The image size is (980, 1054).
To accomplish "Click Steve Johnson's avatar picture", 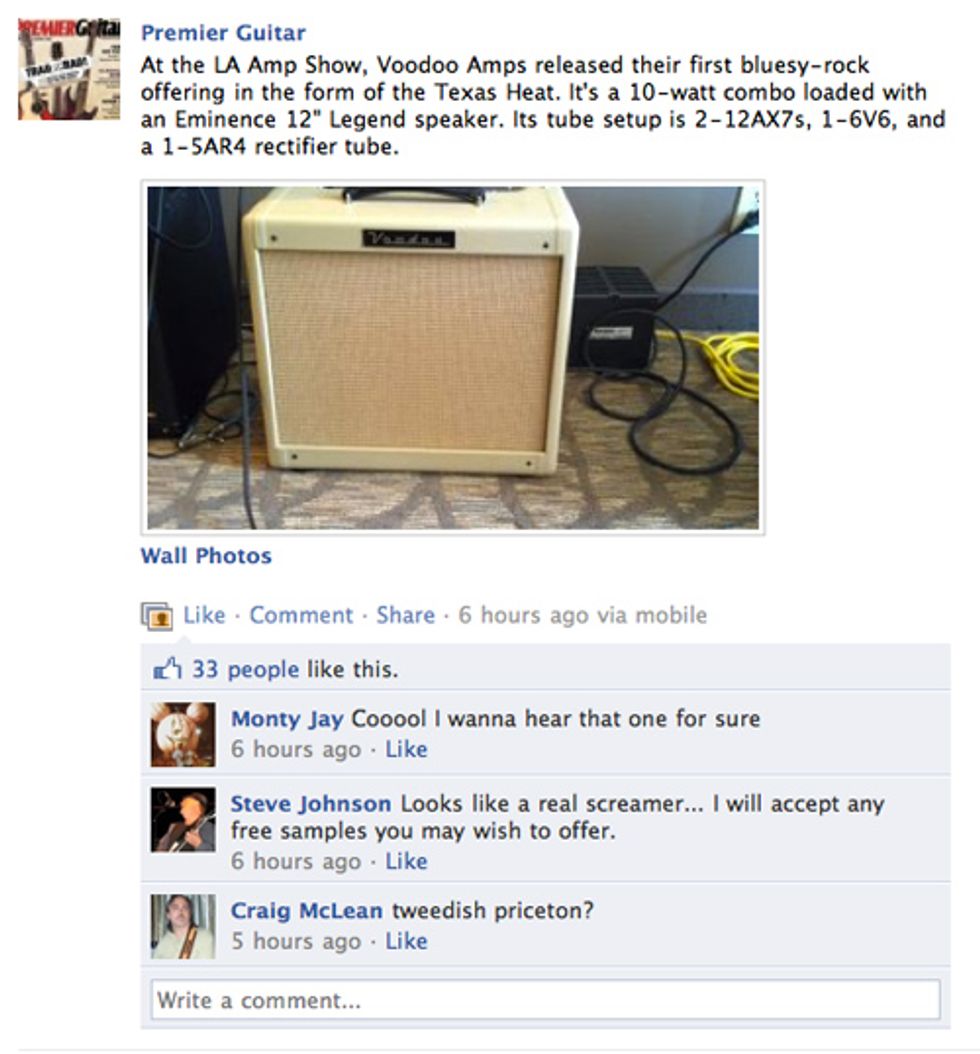I will pyautogui.click(x=183, y=820).
